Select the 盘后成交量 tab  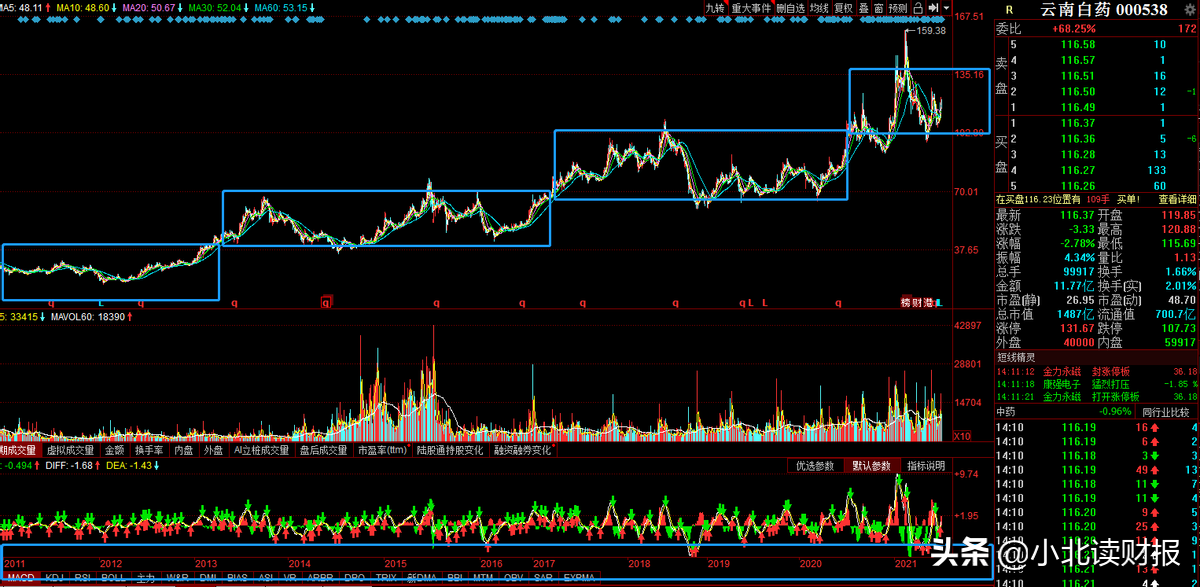click(323, 451)
